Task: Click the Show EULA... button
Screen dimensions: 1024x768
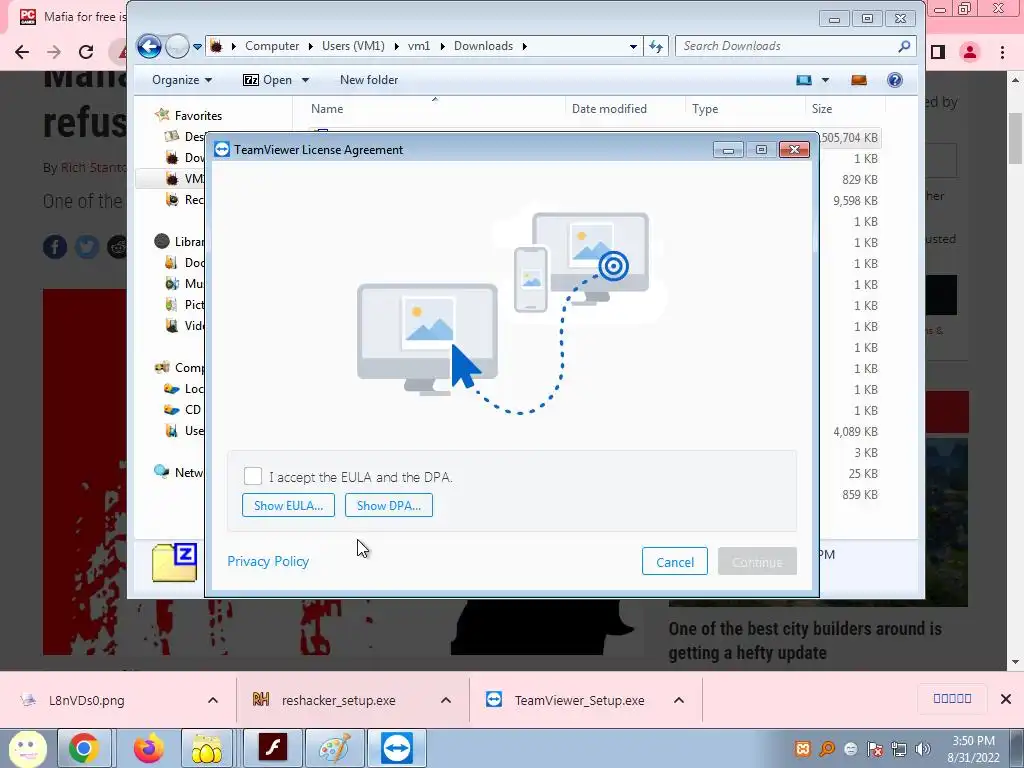Action: click(288, 505)
